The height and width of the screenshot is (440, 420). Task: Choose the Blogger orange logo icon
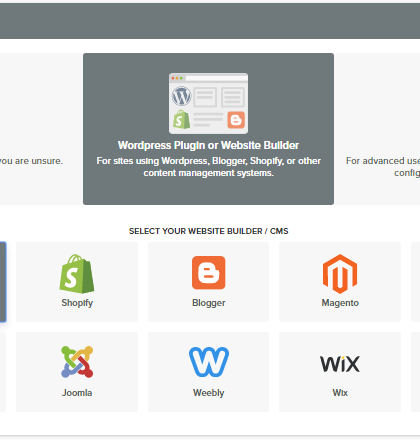(209, 273)
